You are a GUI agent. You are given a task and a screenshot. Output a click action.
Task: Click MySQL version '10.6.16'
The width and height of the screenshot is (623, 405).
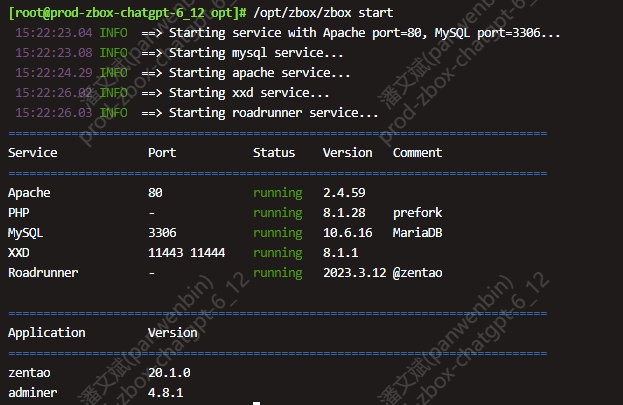tap(348, 233)
